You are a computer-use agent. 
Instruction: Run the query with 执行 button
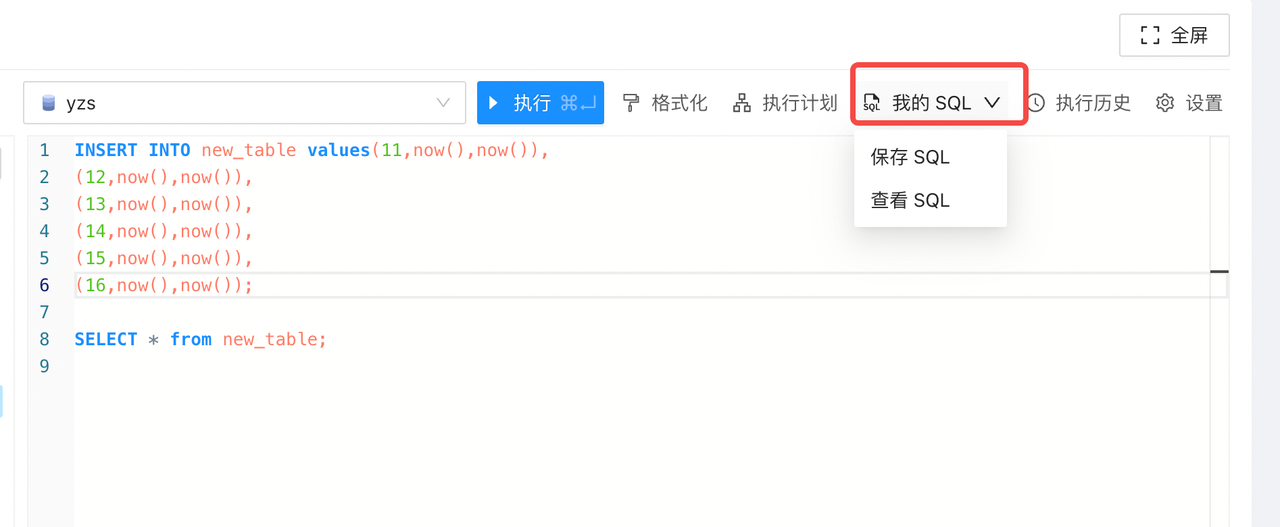point(540,103)
